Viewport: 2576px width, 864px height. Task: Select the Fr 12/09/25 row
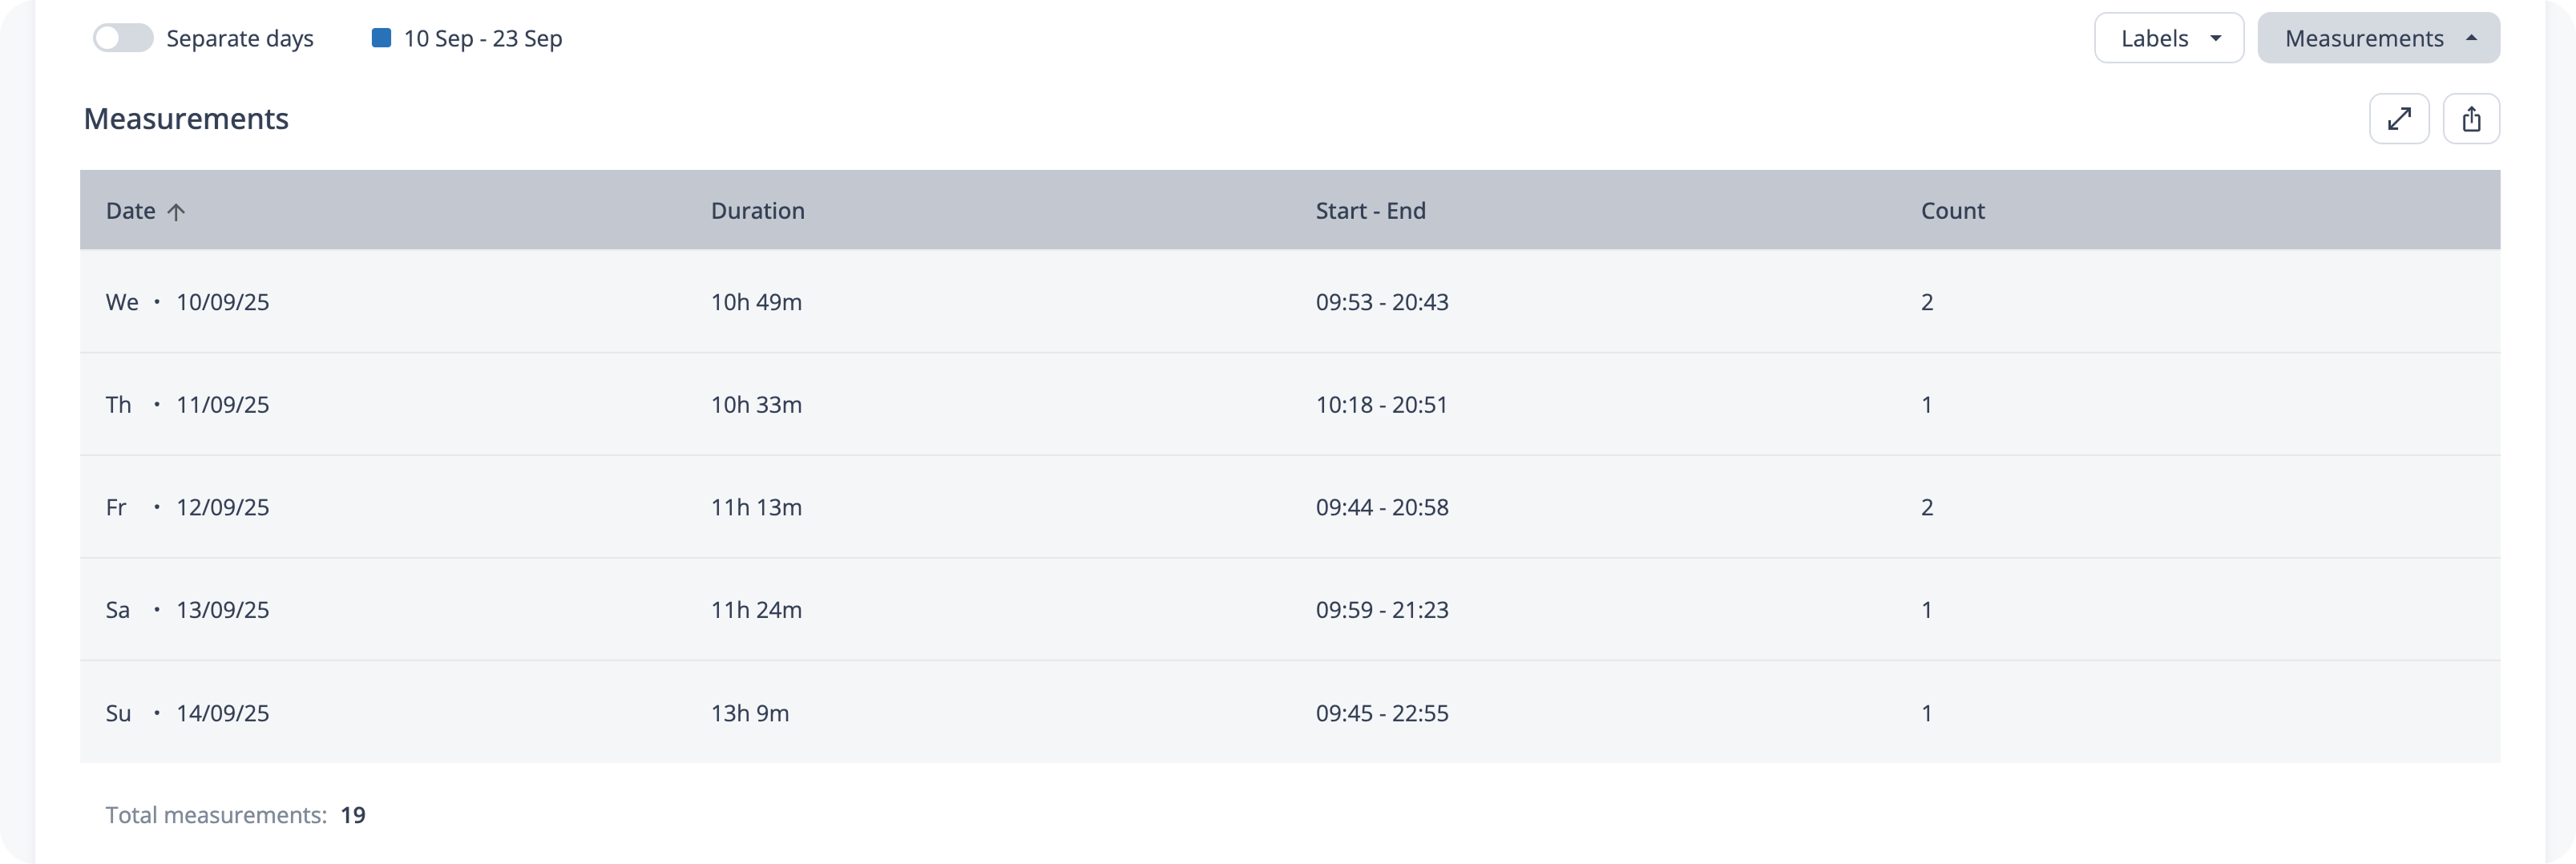point(187,508)
